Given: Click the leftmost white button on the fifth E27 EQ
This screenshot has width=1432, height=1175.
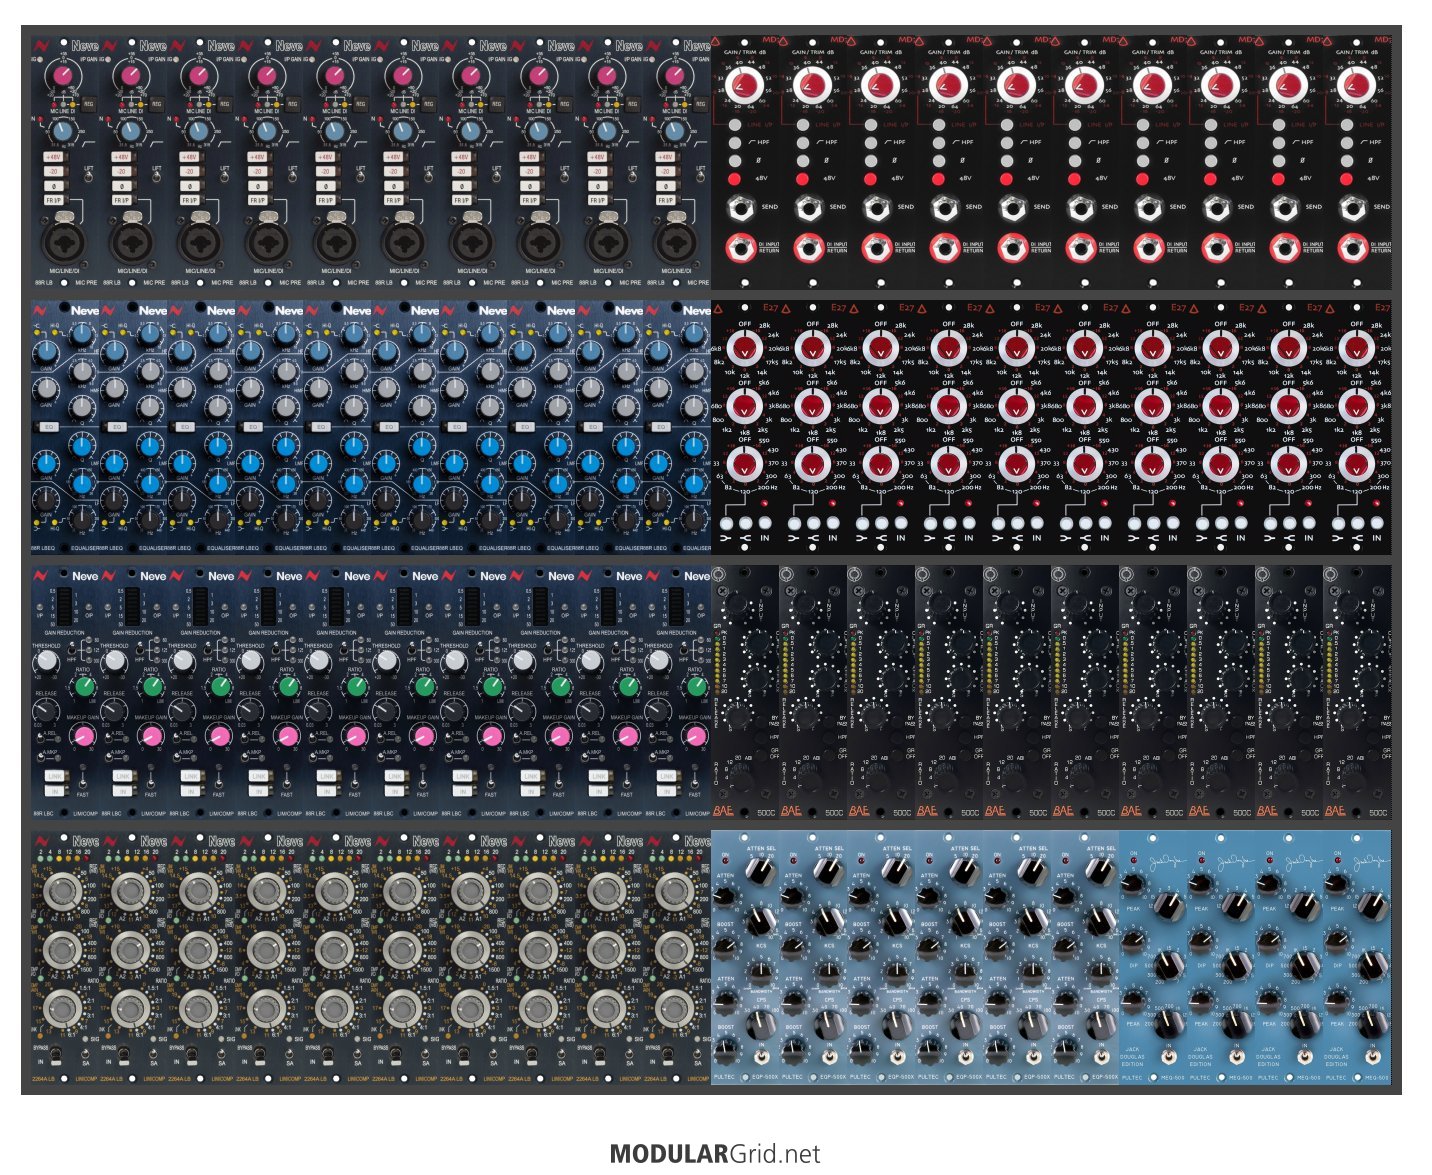Looking at the screenshot, I should (998, 523).
